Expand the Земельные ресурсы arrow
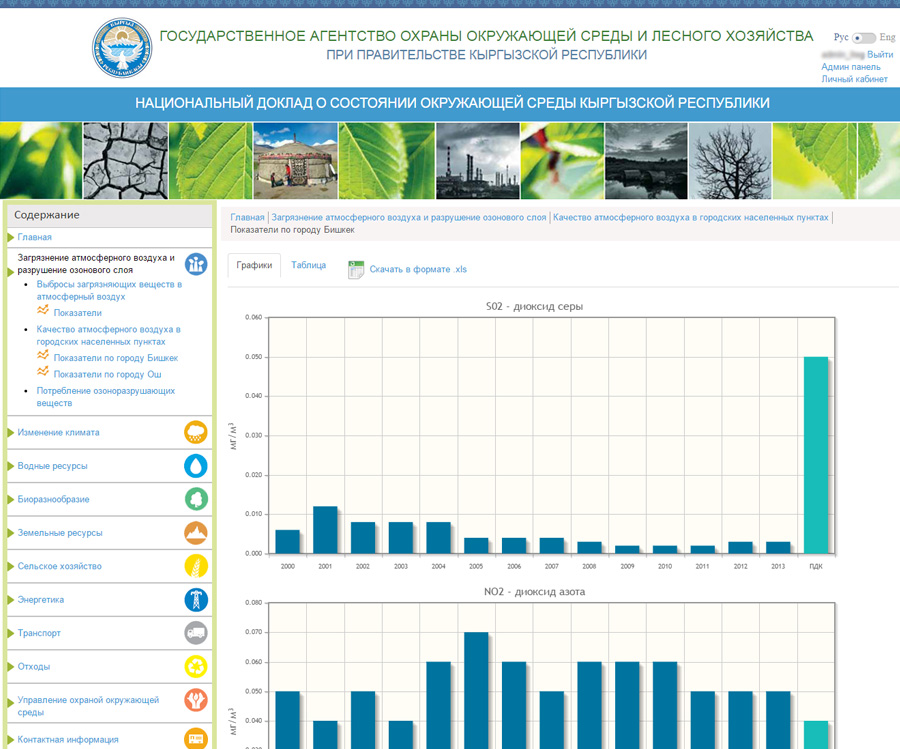 10,533
